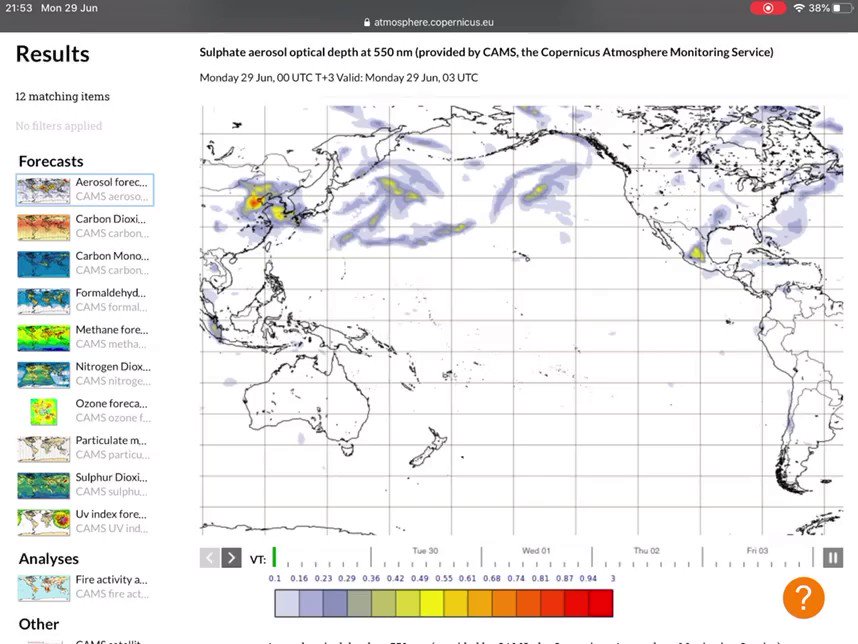The image size is (858, 644).
Task: Click the green VT time position marker
Action: coord(274,557)
